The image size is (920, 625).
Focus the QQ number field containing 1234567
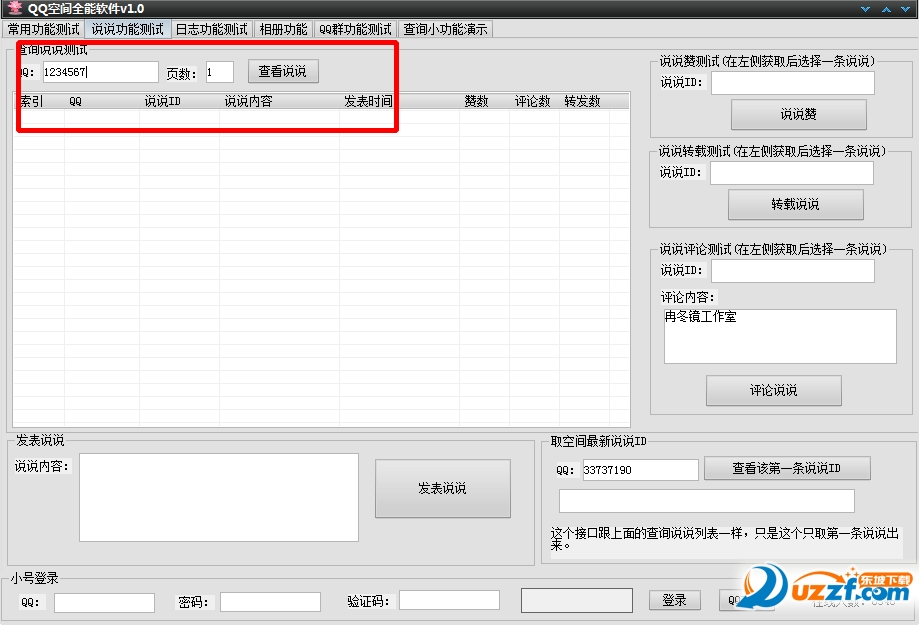coord(100,72)
